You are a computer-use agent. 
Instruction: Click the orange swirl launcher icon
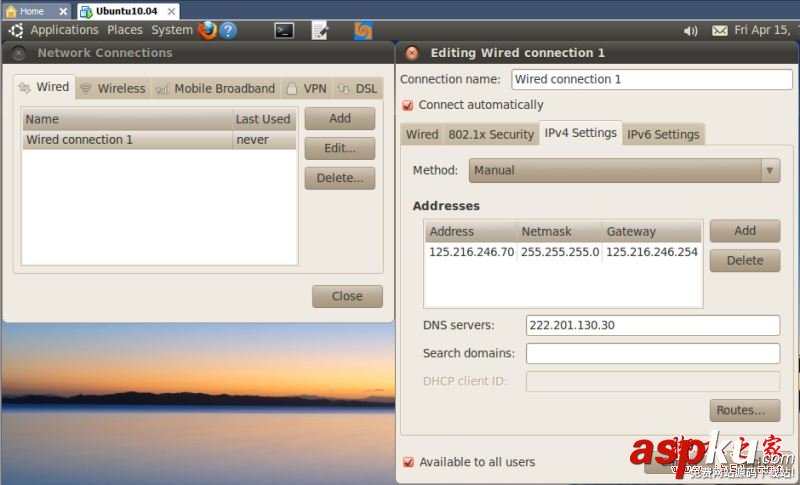click(363, 31)
